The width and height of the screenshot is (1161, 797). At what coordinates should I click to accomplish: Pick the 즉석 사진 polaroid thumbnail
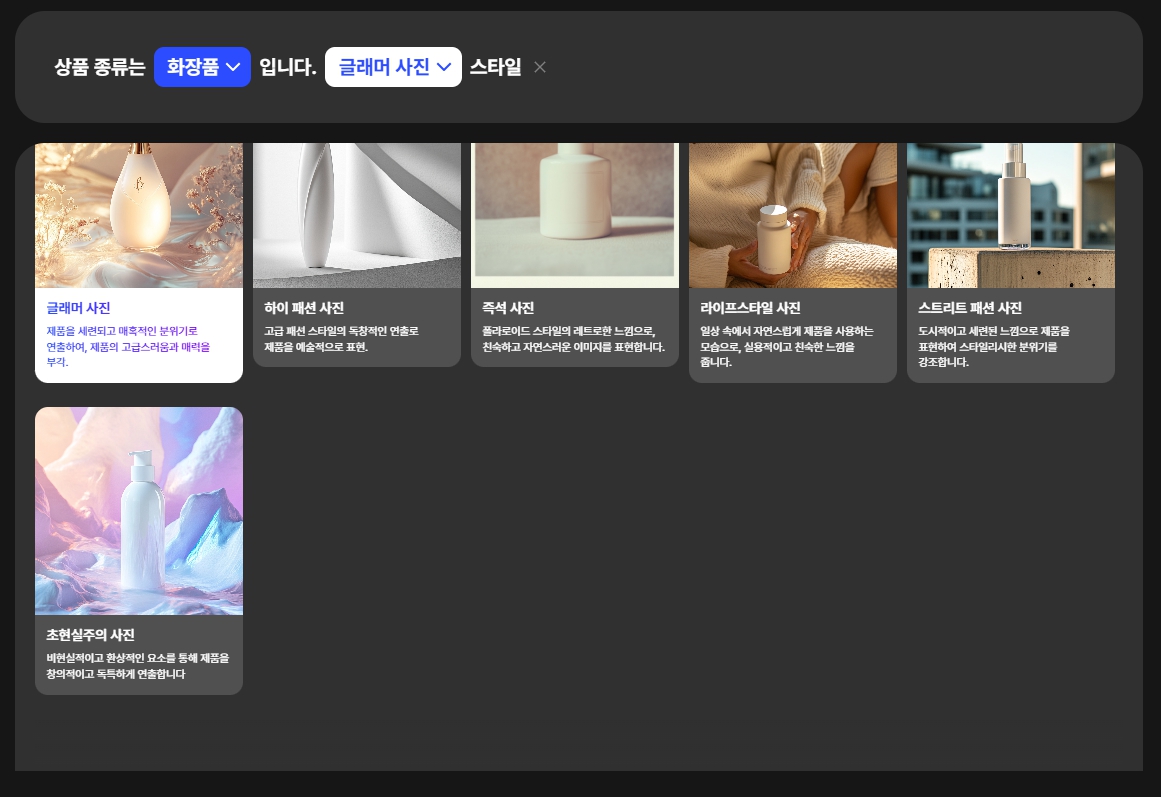pos(575,216)
